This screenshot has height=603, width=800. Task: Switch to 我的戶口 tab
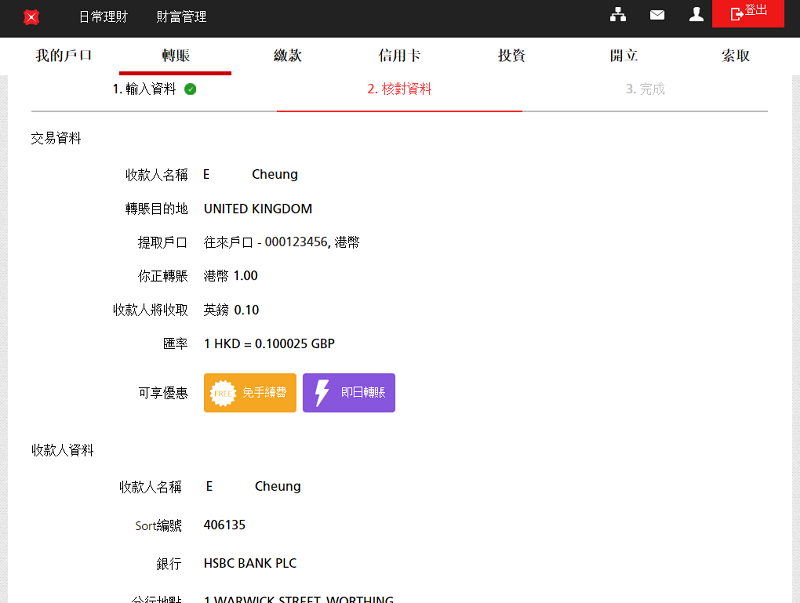pos(63,56)
